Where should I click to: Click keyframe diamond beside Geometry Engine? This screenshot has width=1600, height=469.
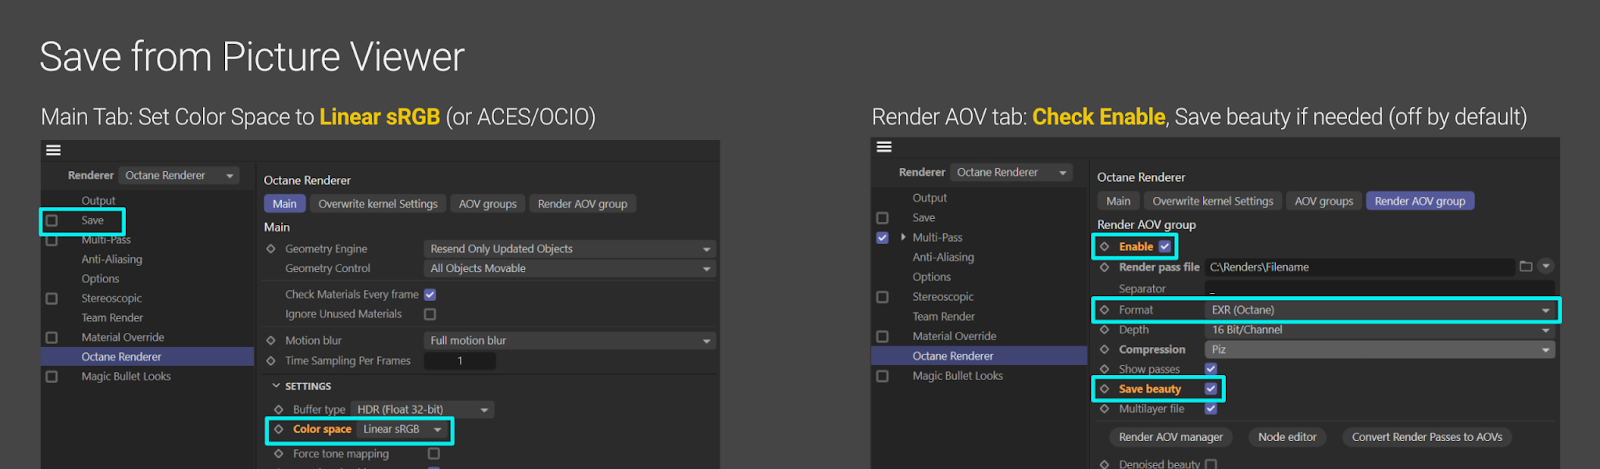point(271,249)
